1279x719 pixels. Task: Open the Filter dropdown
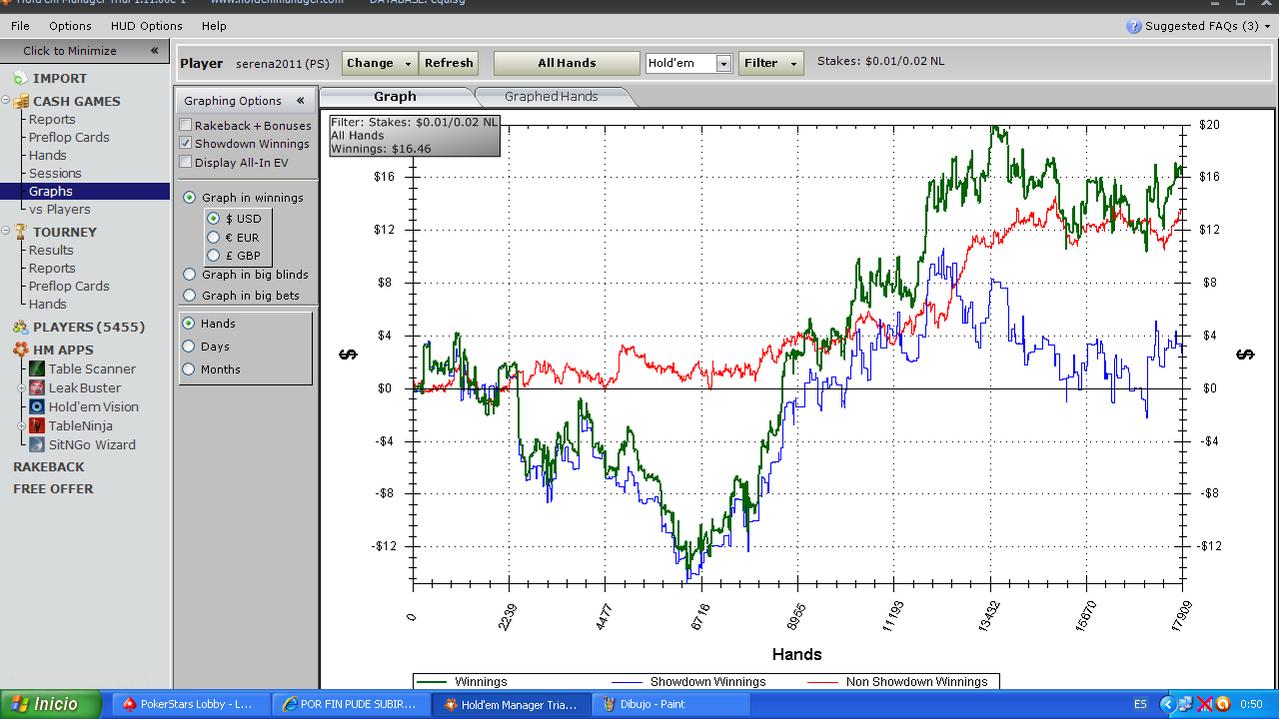pos(771,63)
